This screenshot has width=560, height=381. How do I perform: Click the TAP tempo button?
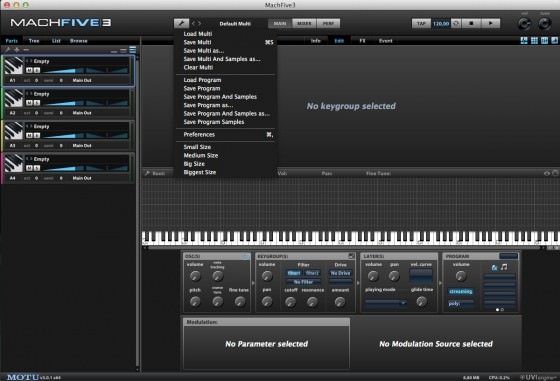point(421,24)
